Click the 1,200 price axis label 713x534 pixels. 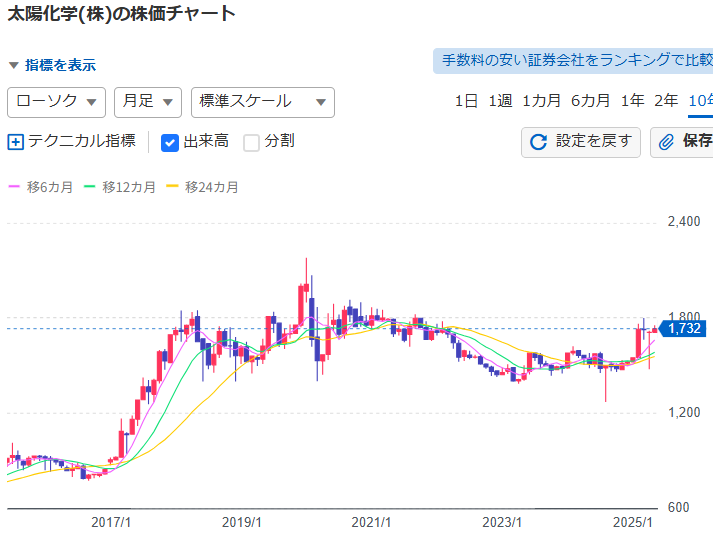coord(684,413)
